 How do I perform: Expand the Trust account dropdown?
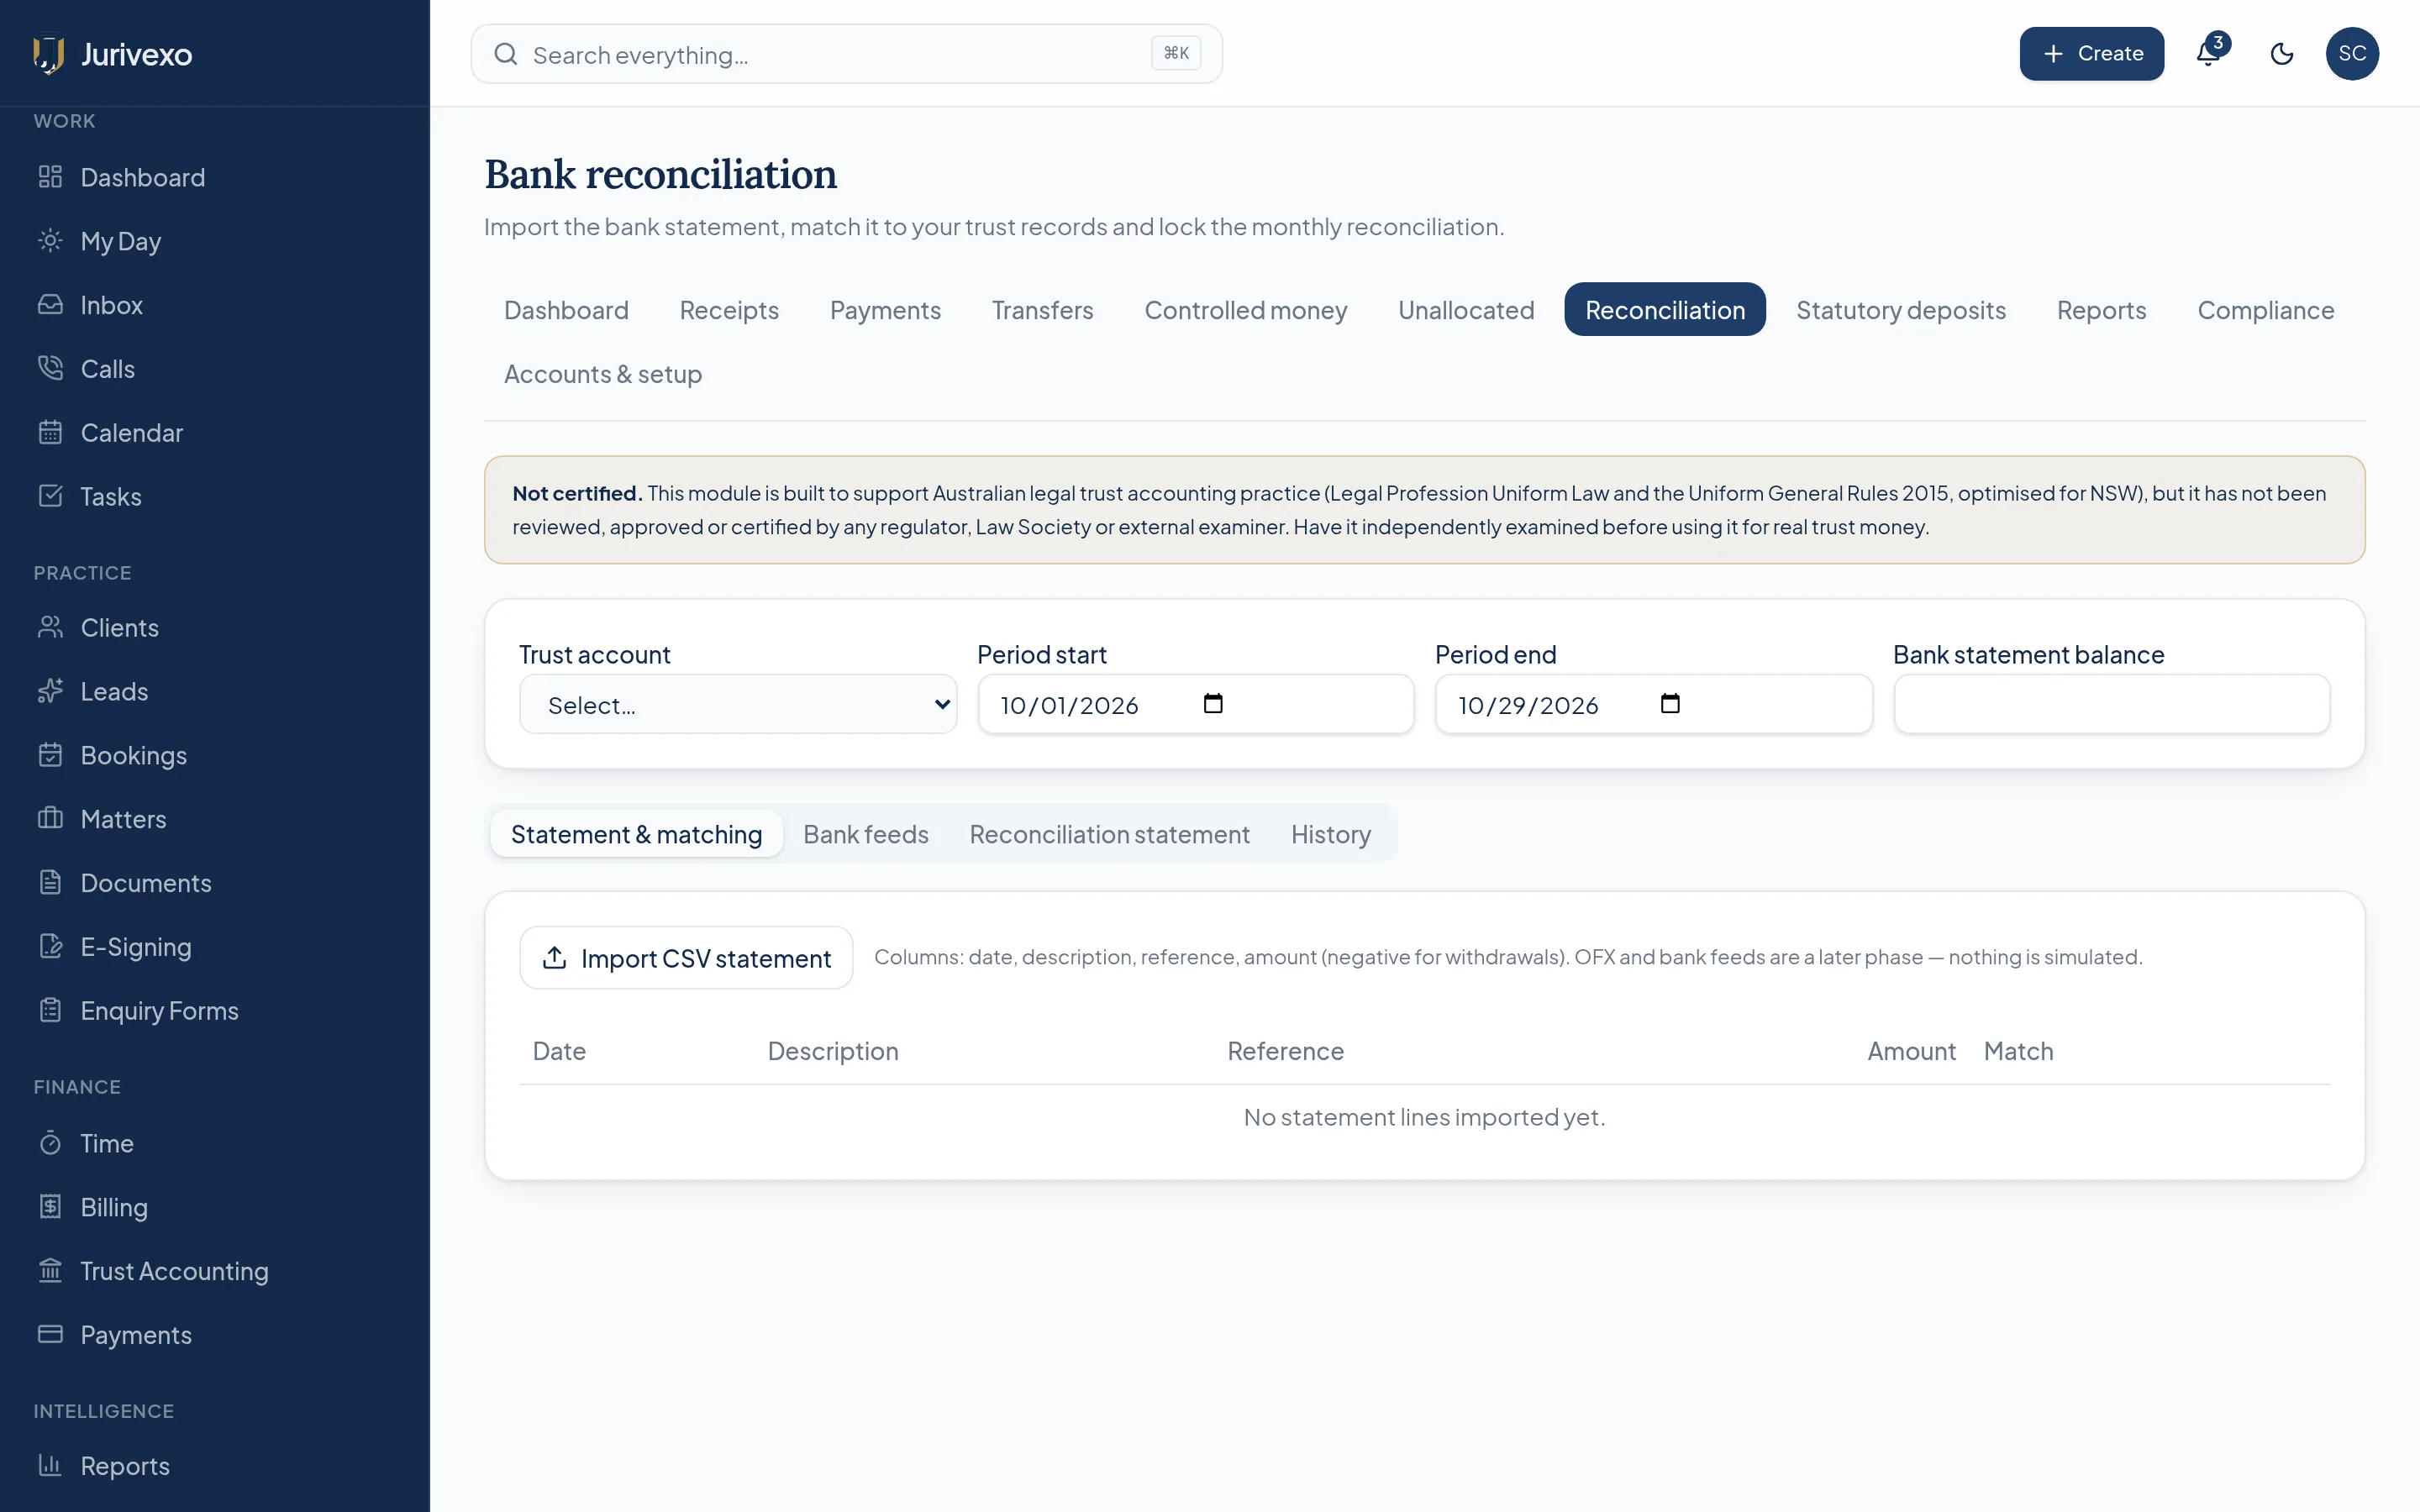738,705
